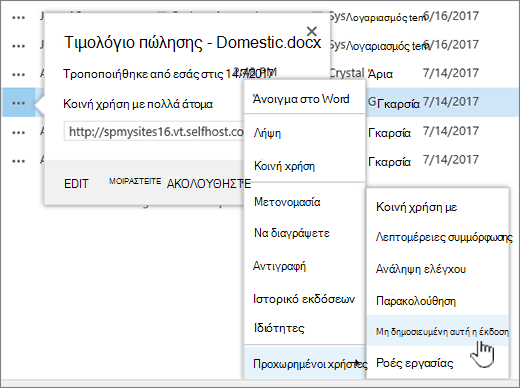The height and width of the screenshot is (388, 520).
Task: Click ΑΚΟΛΟΥΘΗΣΤΕ in the callout footer
Action: click(x=209, y=184)
